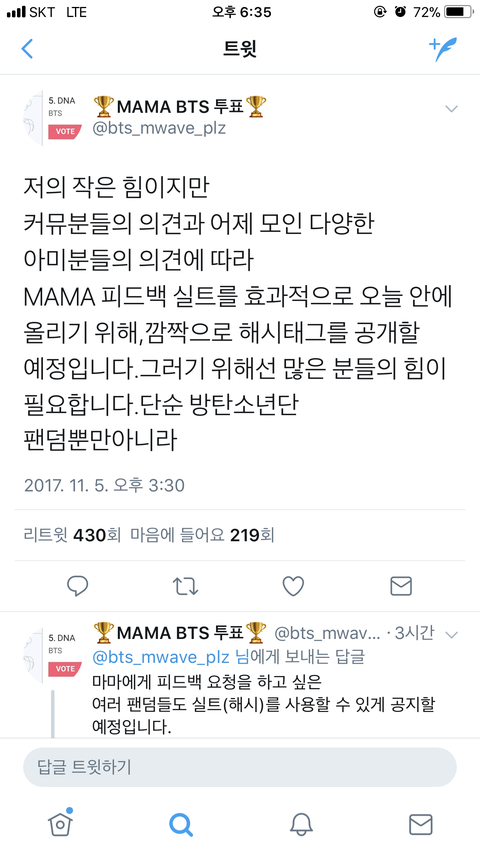The height and width of the screenshot is (853, 480).
Task: Like the tweet with heart icon
Action: (x=293, y=586)
